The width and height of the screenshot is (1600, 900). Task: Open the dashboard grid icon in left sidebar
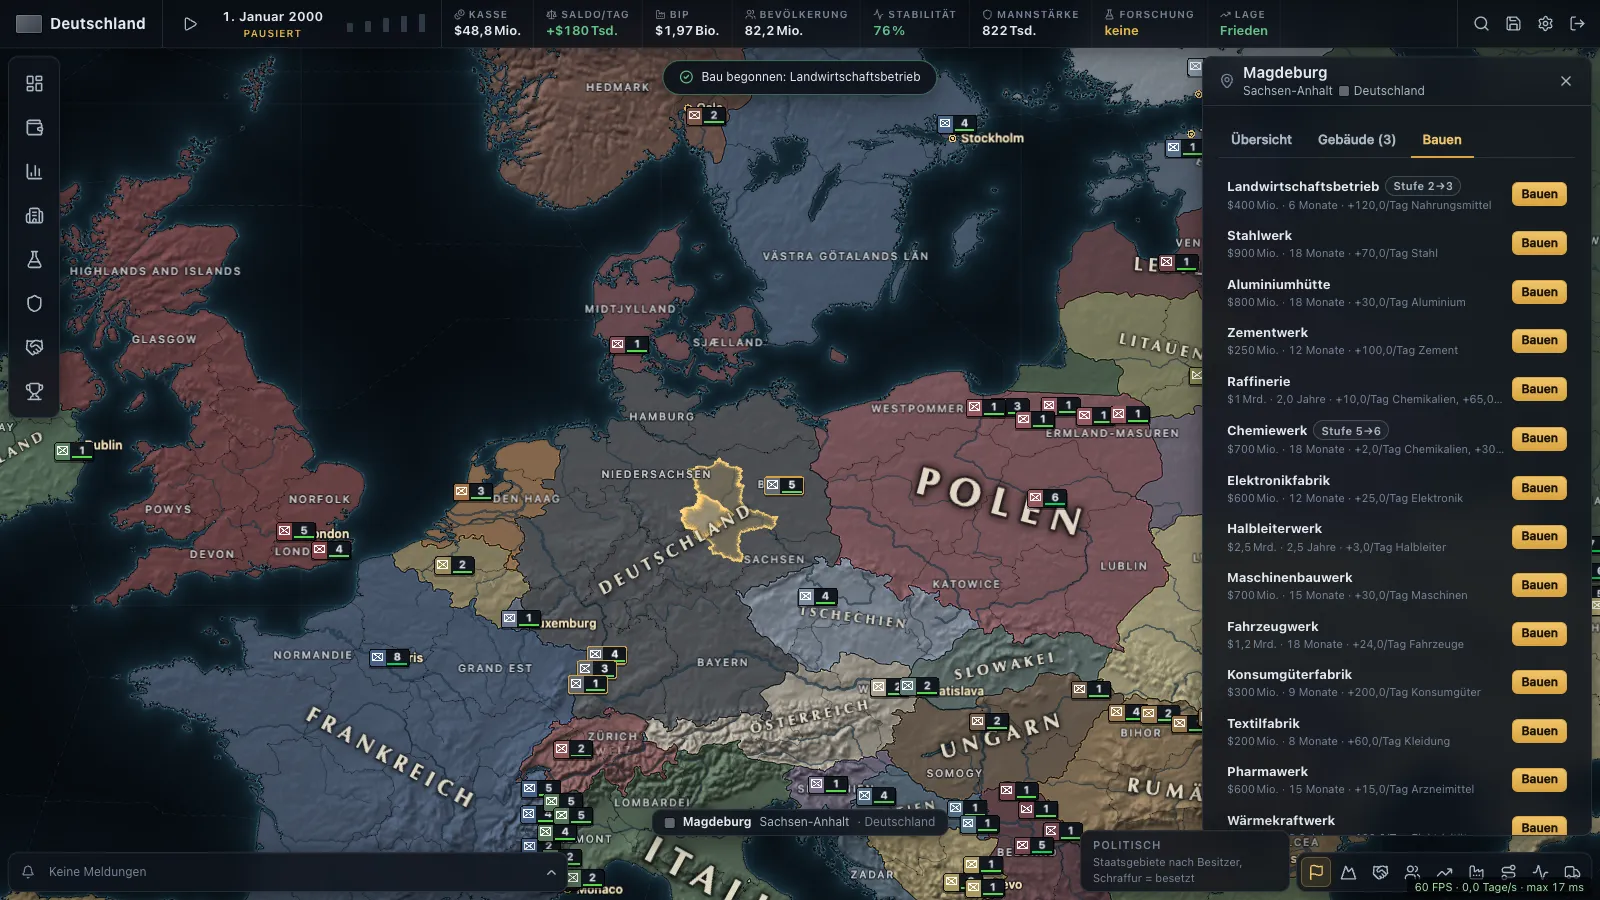(34, 84)
